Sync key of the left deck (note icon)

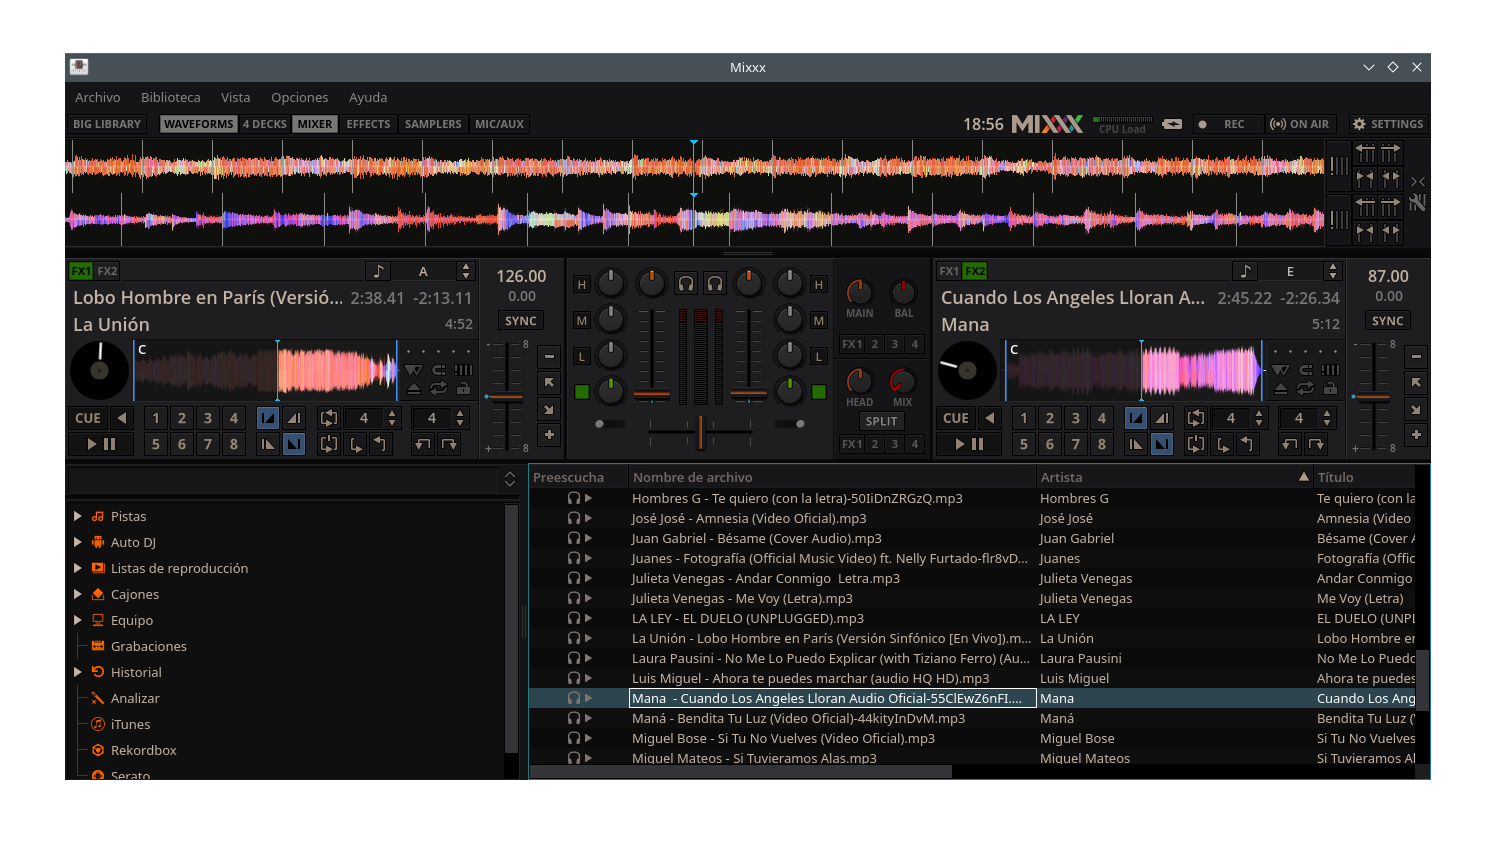(378, 271)
